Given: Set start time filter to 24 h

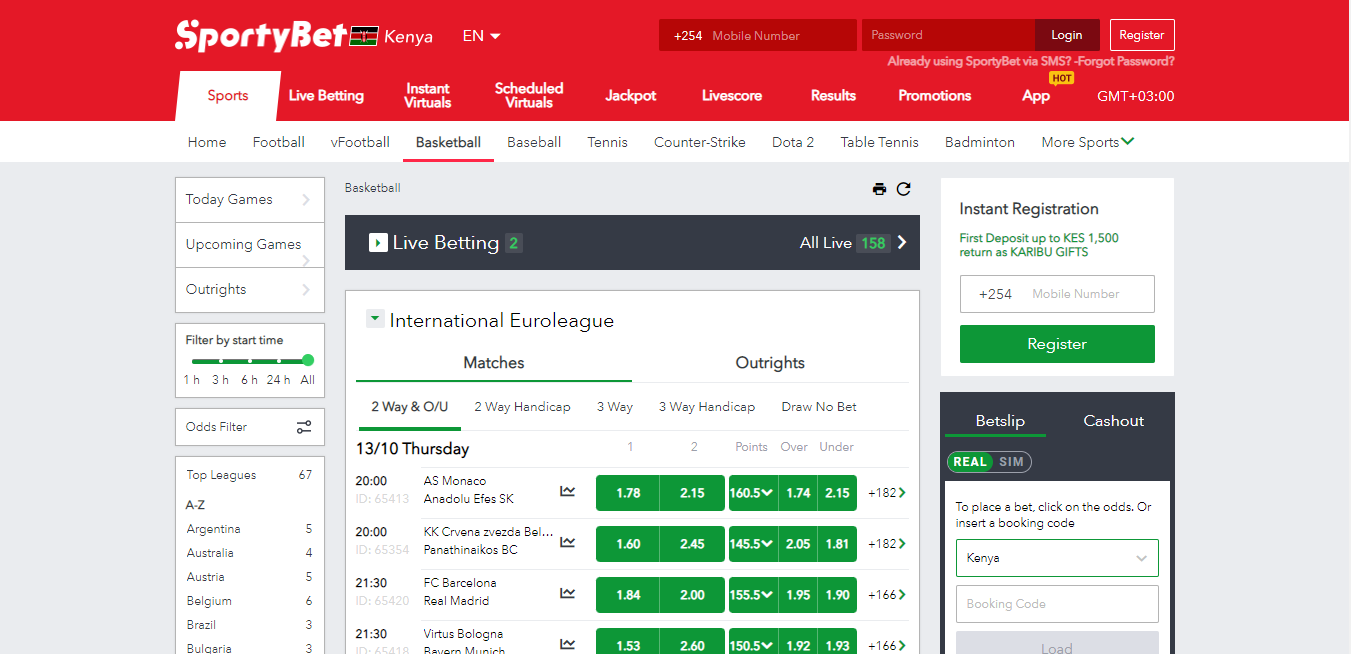Looking at the screenshot, I should pos(279,380).
